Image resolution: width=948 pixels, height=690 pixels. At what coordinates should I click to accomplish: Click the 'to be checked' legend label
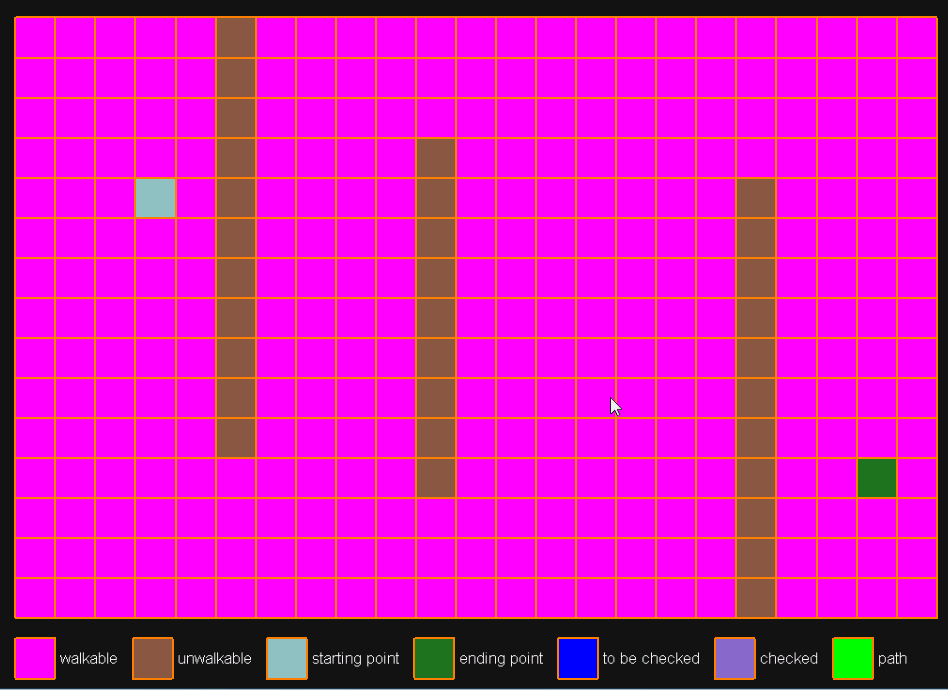[x=651, y=659]
